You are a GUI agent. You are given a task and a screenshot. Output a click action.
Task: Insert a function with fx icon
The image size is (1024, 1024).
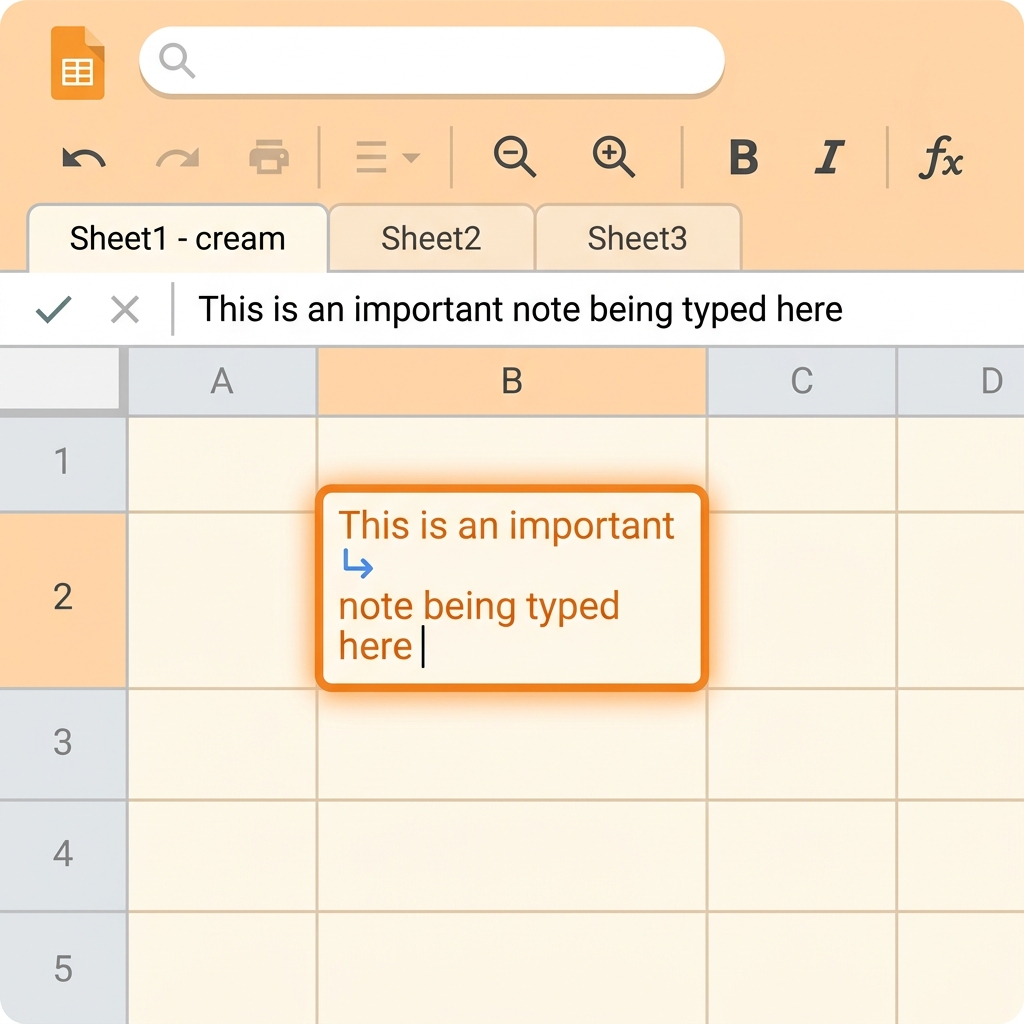[940, 157]
